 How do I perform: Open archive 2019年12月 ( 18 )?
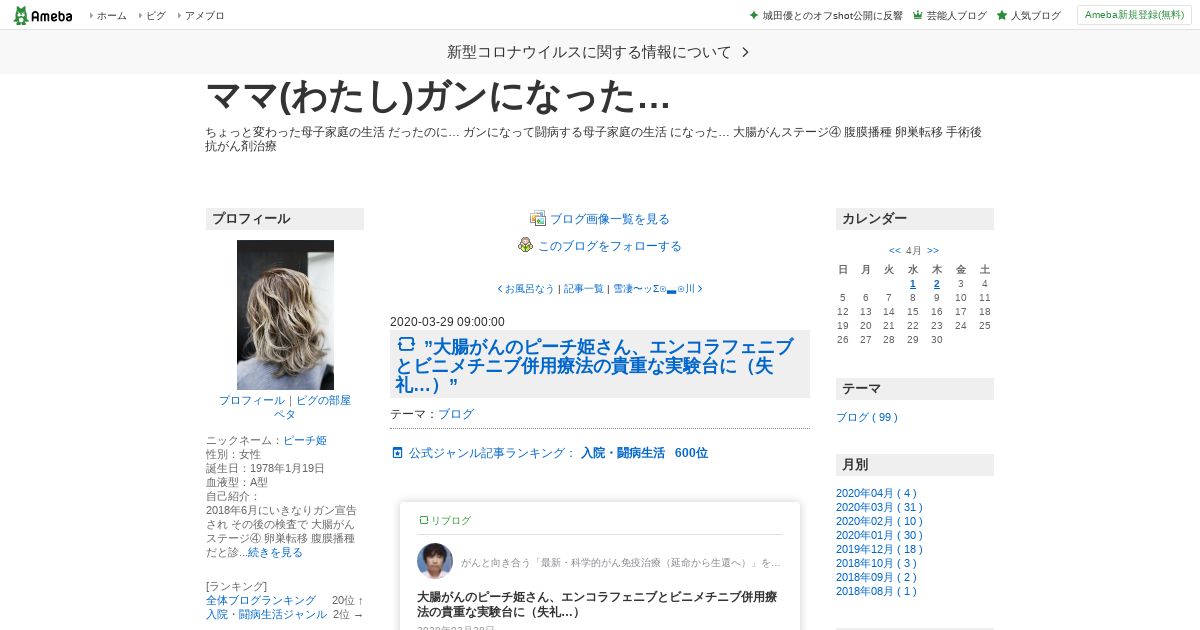pos(879,549)
